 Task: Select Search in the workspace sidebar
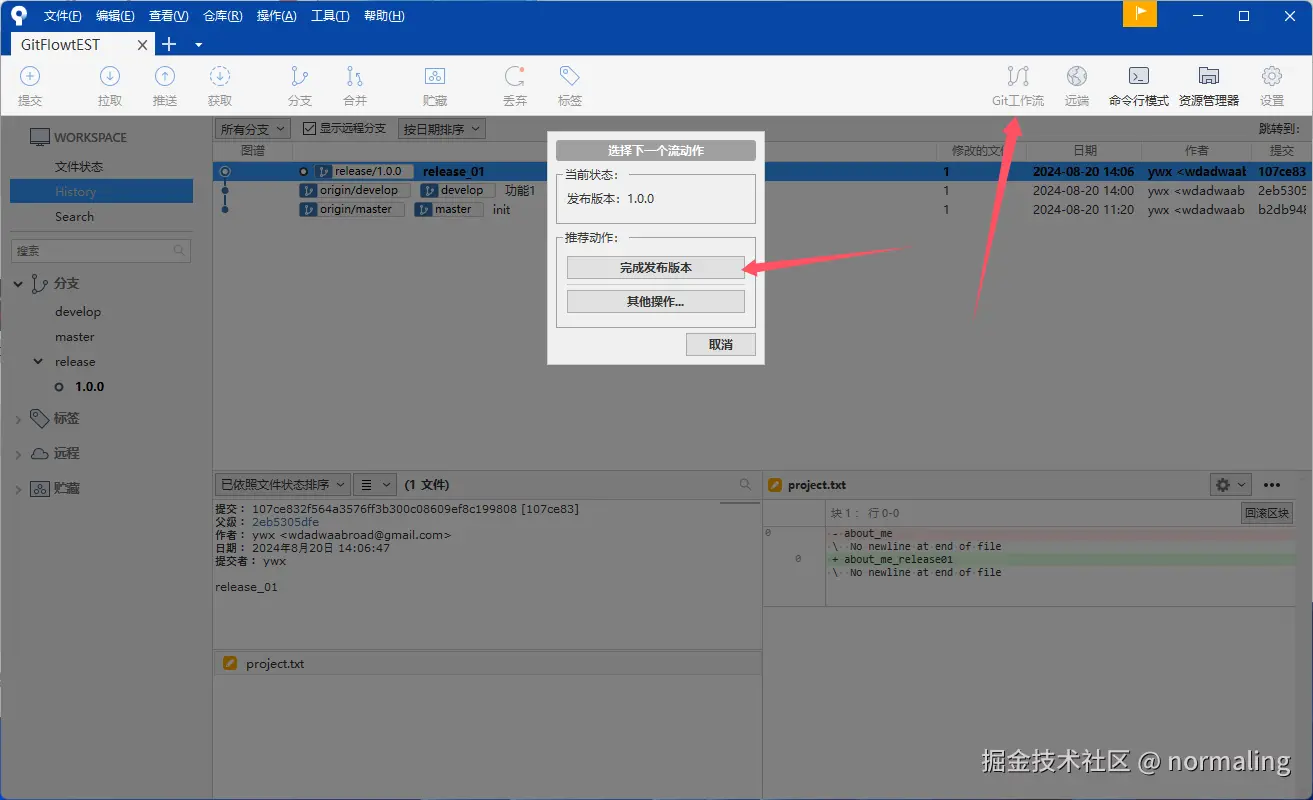tap(74, 217)
